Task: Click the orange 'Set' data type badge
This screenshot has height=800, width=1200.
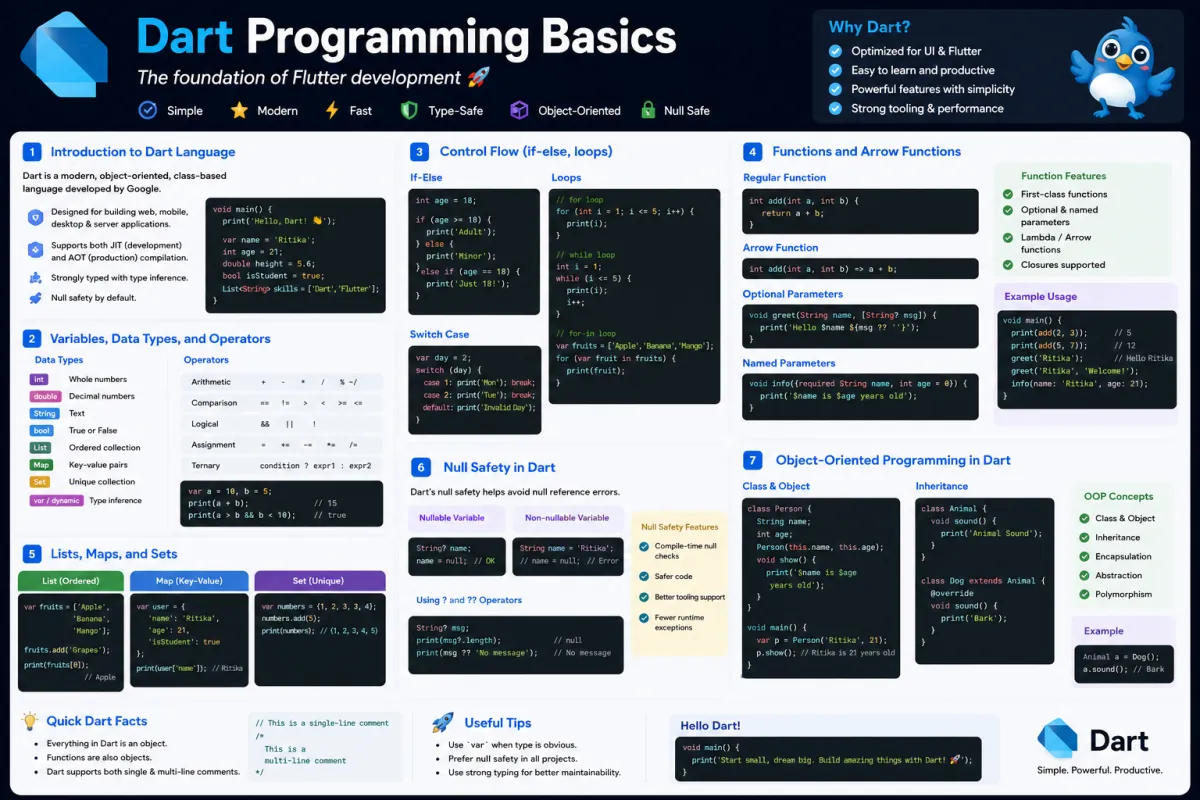Action: click(39, 482)
